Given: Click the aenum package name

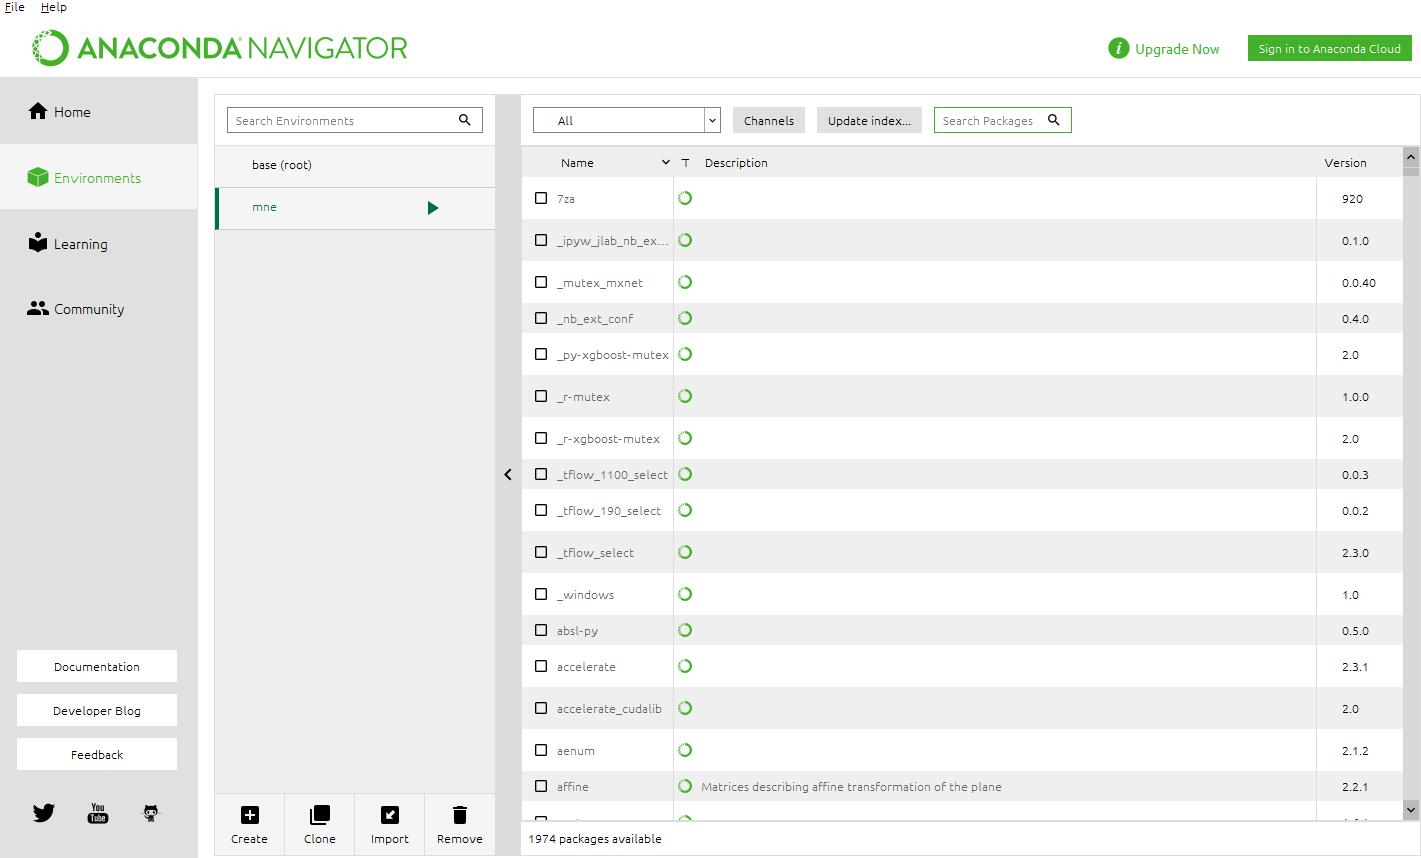Looking at the screenshot, I should [576, 750].
